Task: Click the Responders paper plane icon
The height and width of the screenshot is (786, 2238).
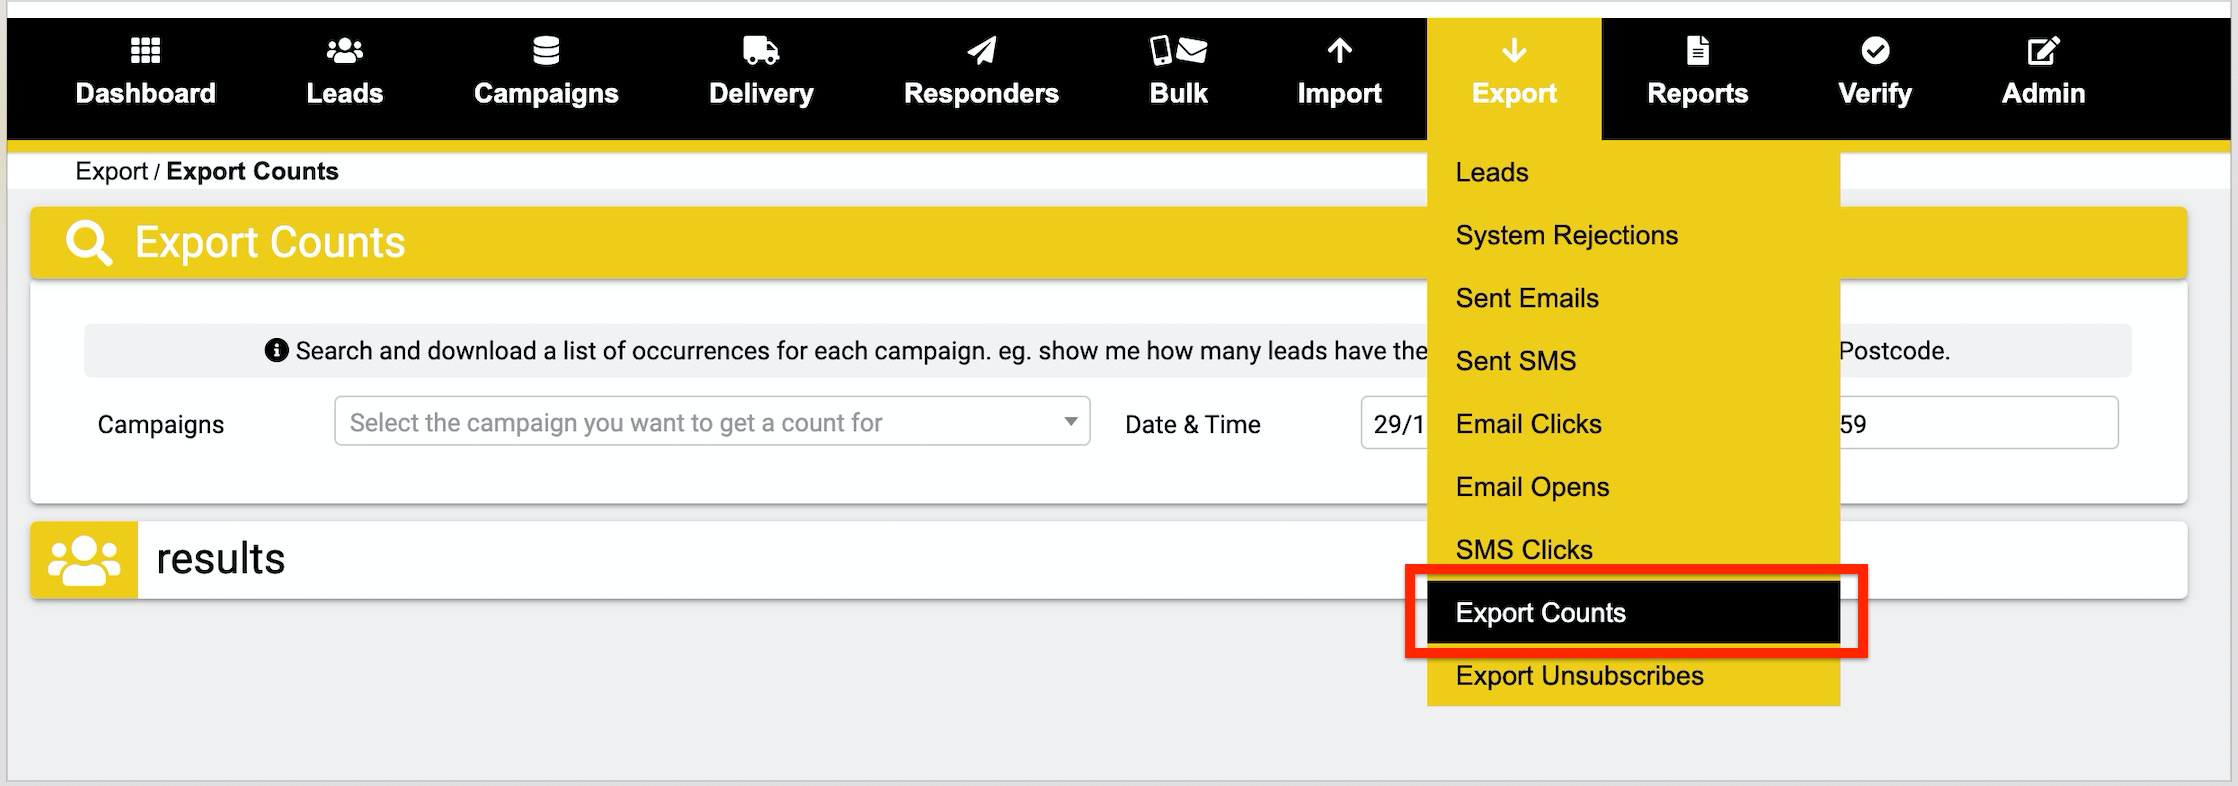Action: pos(981,50)
